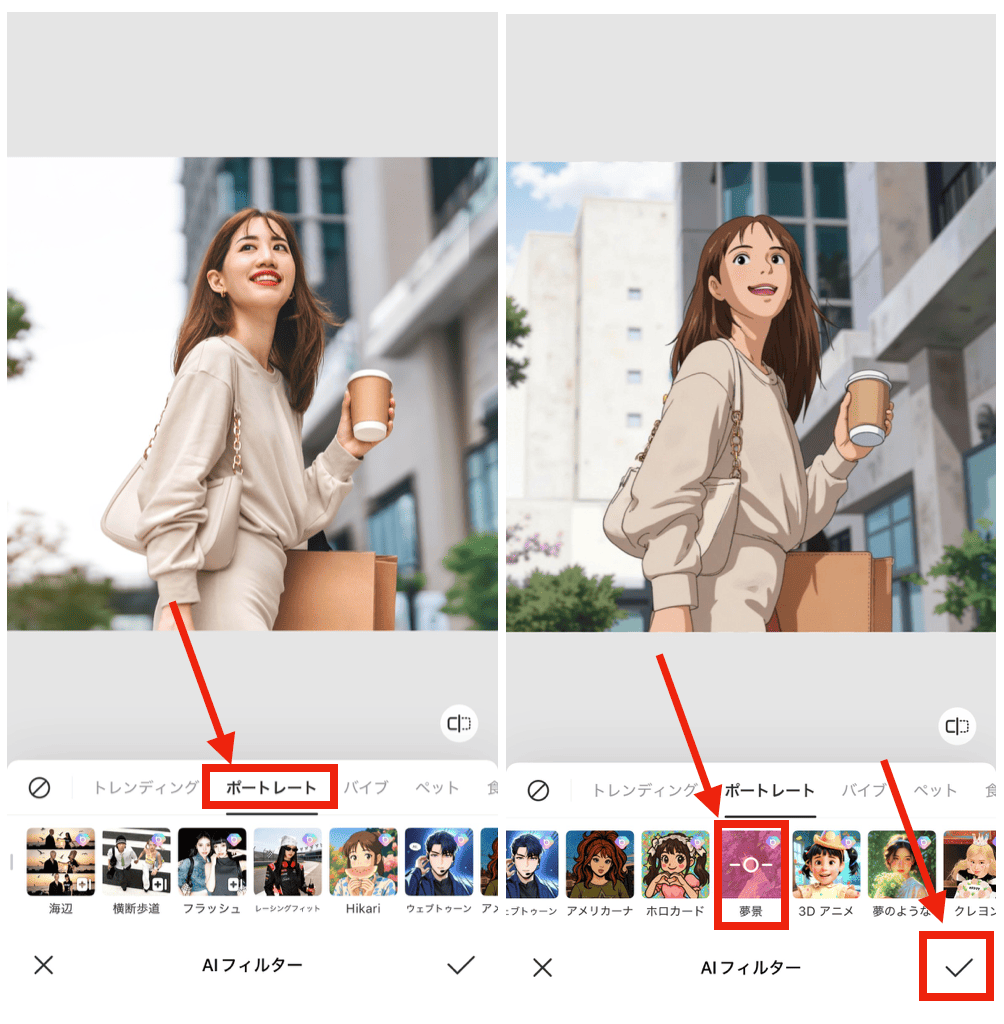Switch to the バイブ category
Image resolution: width=1004 pixels, height=1024 pixels.
364,788
